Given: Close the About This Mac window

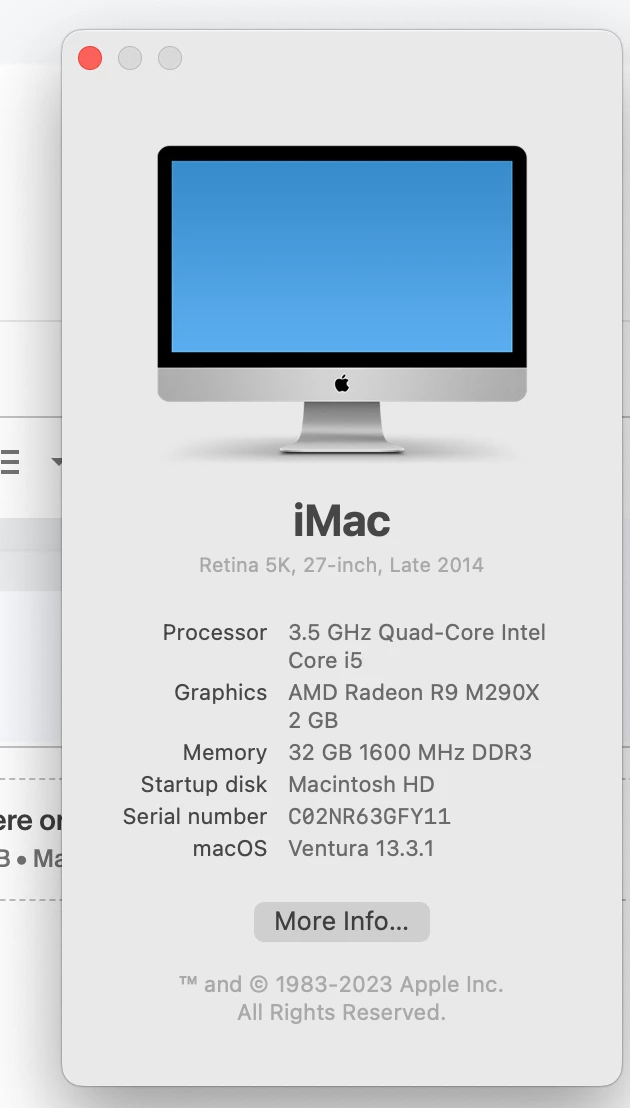Looking at the screenshot, I should tap(90, 58).
